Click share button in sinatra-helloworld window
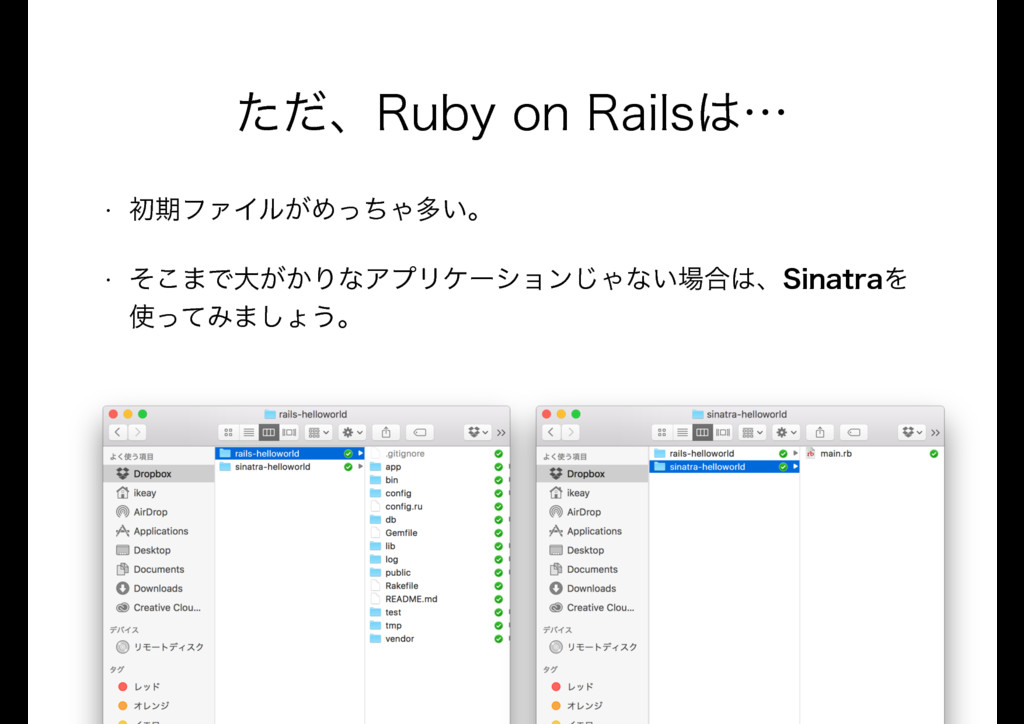Image resolution: width=1024 pixels, height=724 pixels. (820, 432)
